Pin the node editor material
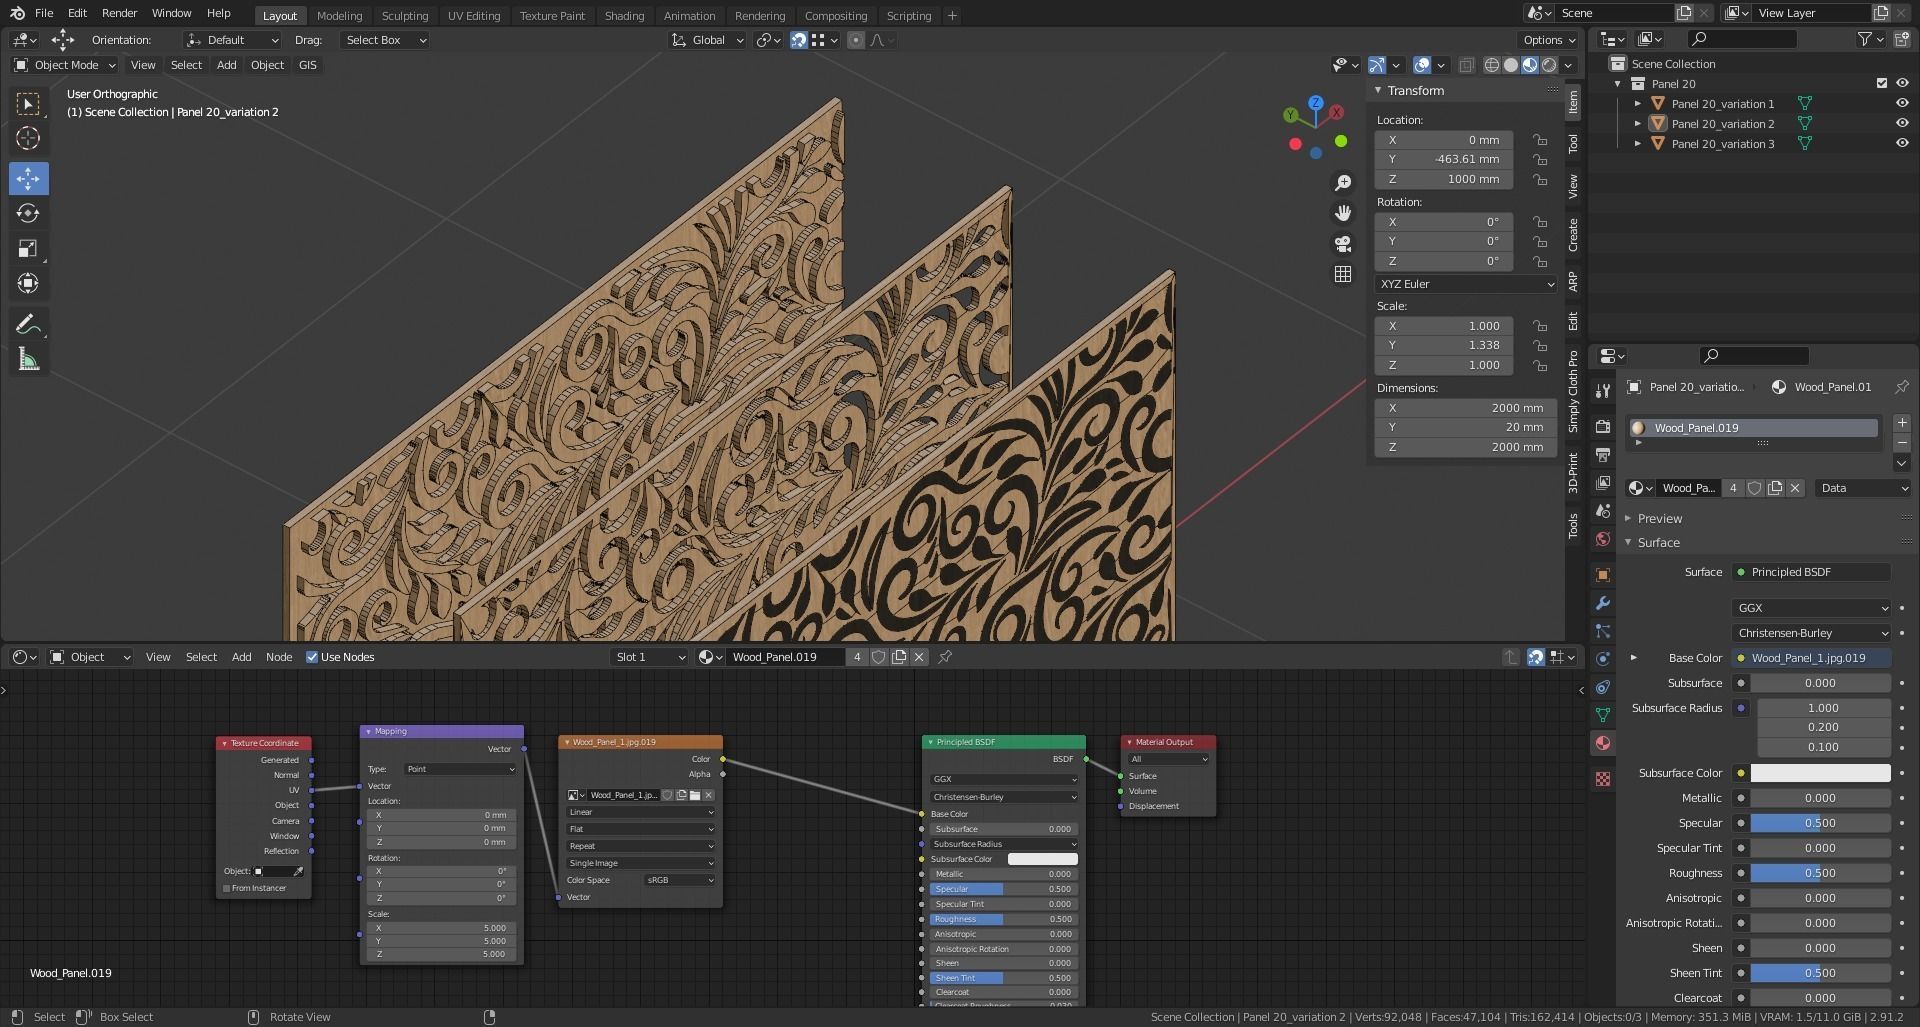Viewport: 1920px width, 1027px height. coord(945,657)
